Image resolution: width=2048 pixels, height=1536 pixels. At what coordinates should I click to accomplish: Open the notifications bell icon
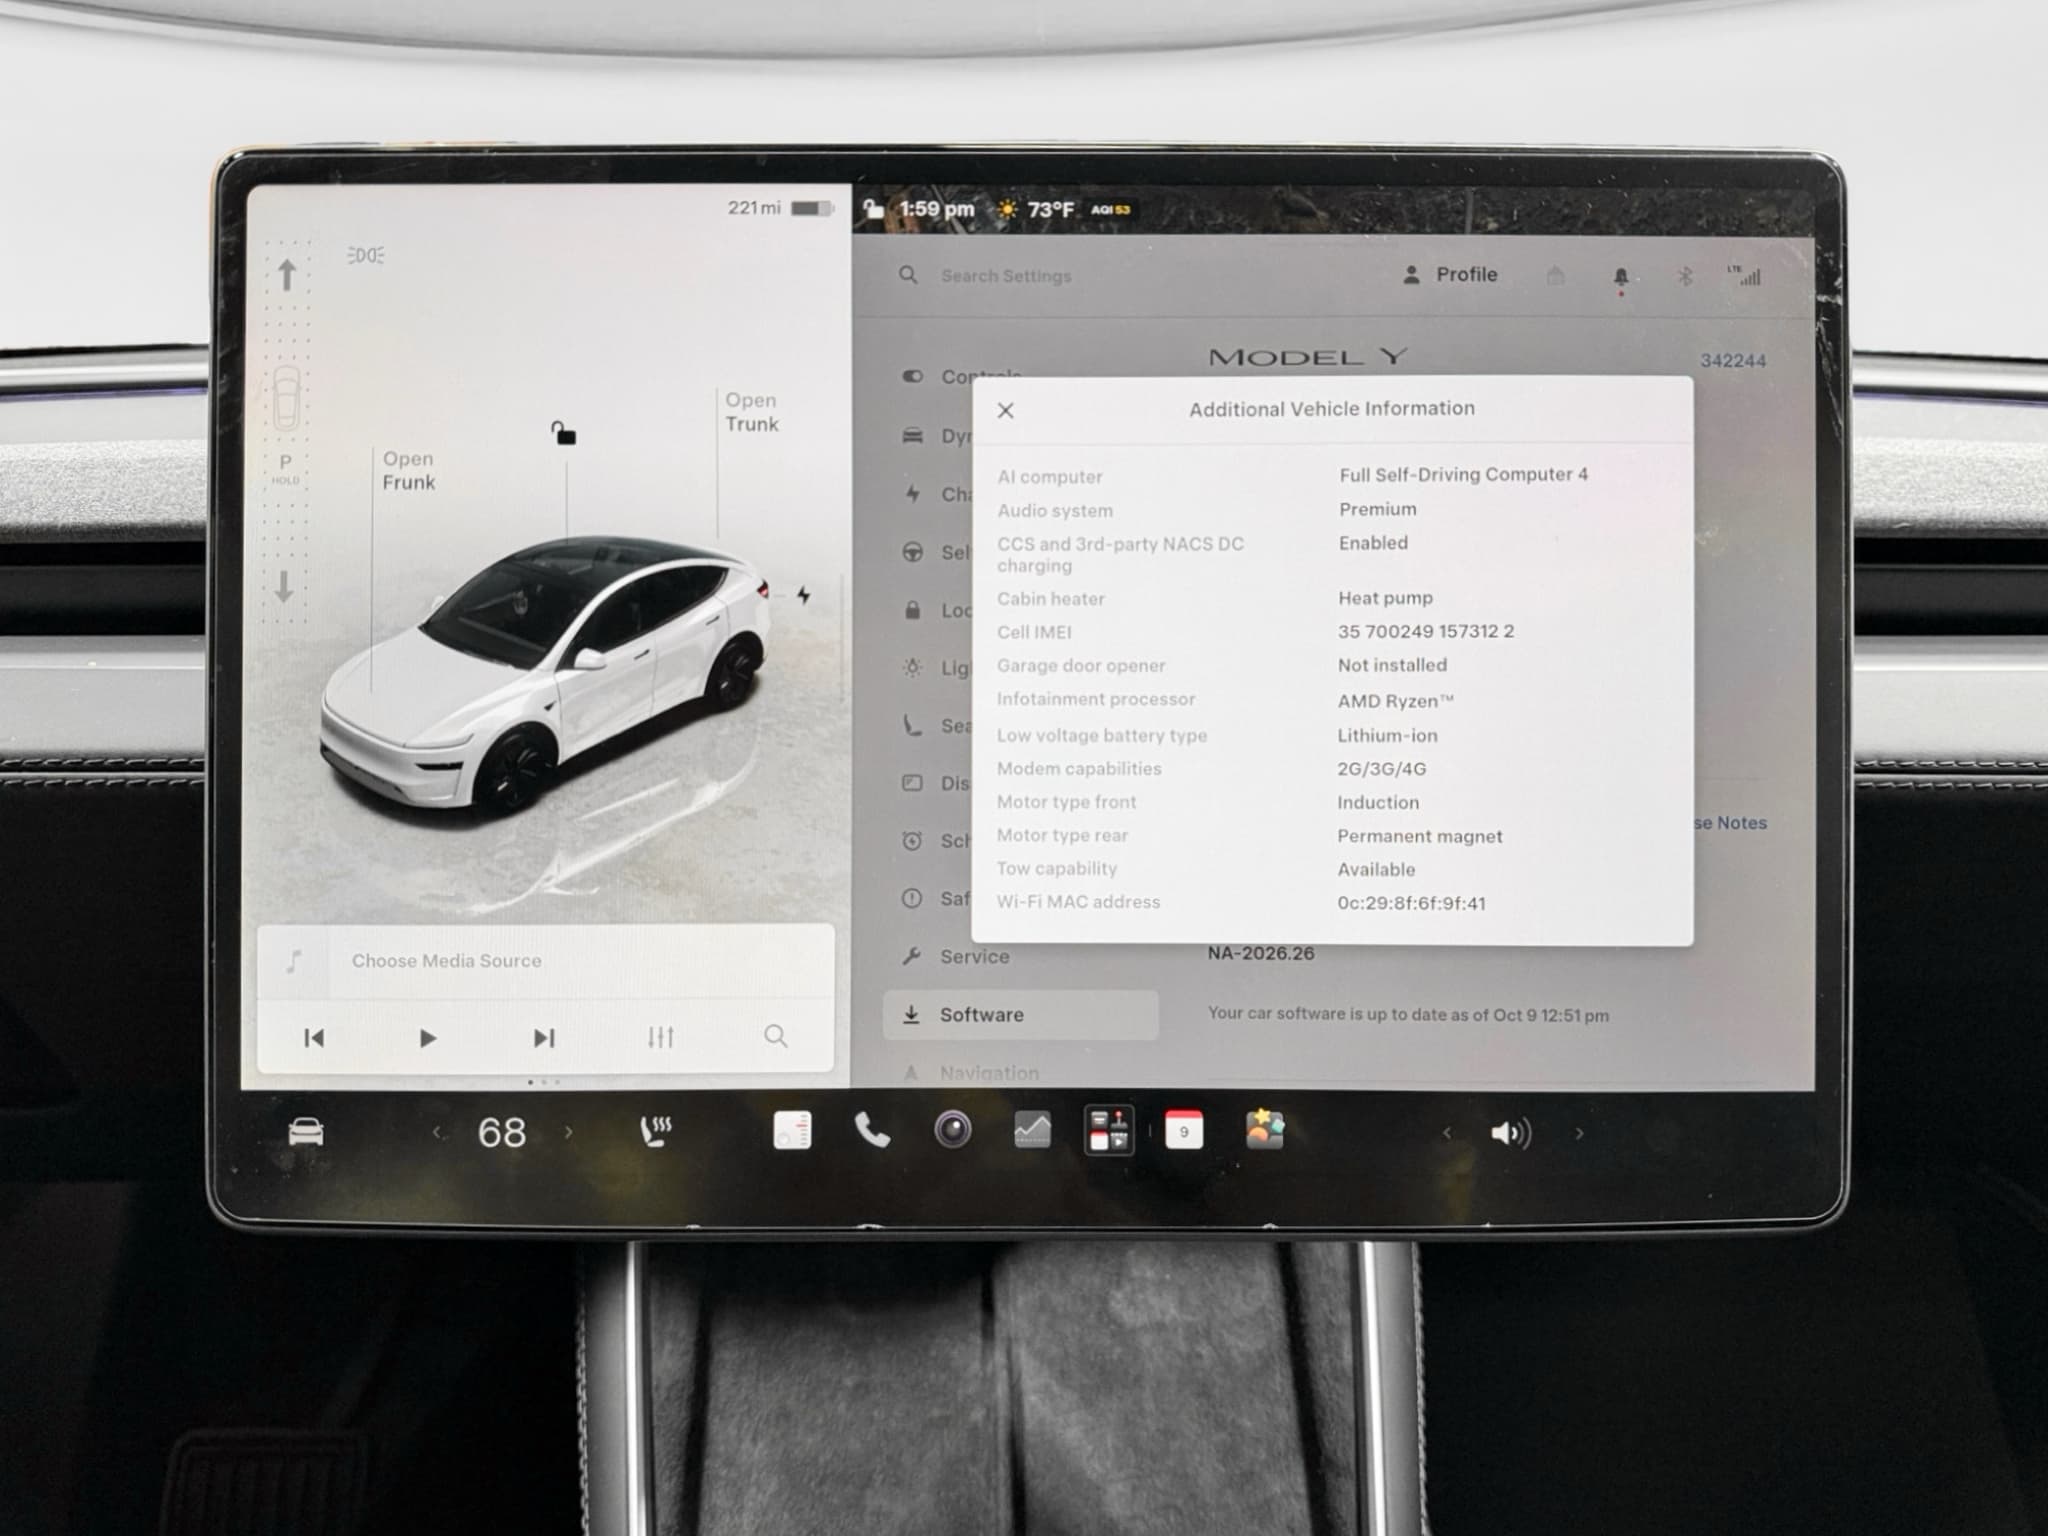point(1620,277)
